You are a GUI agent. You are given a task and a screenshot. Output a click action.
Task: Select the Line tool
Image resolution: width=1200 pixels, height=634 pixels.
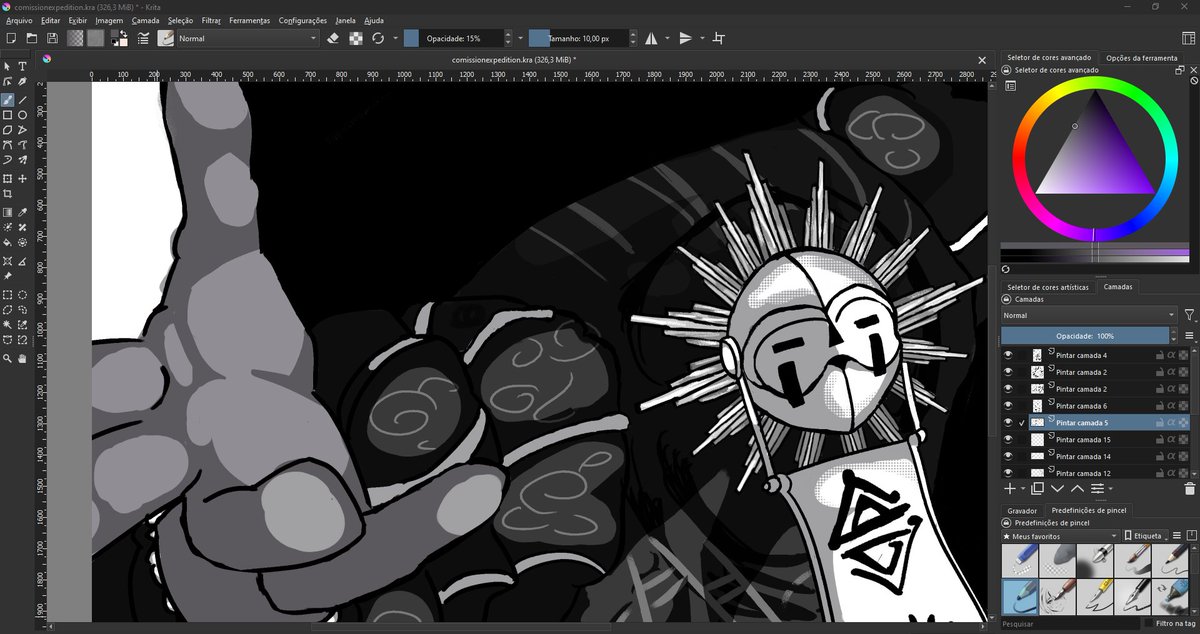(22, 99)
